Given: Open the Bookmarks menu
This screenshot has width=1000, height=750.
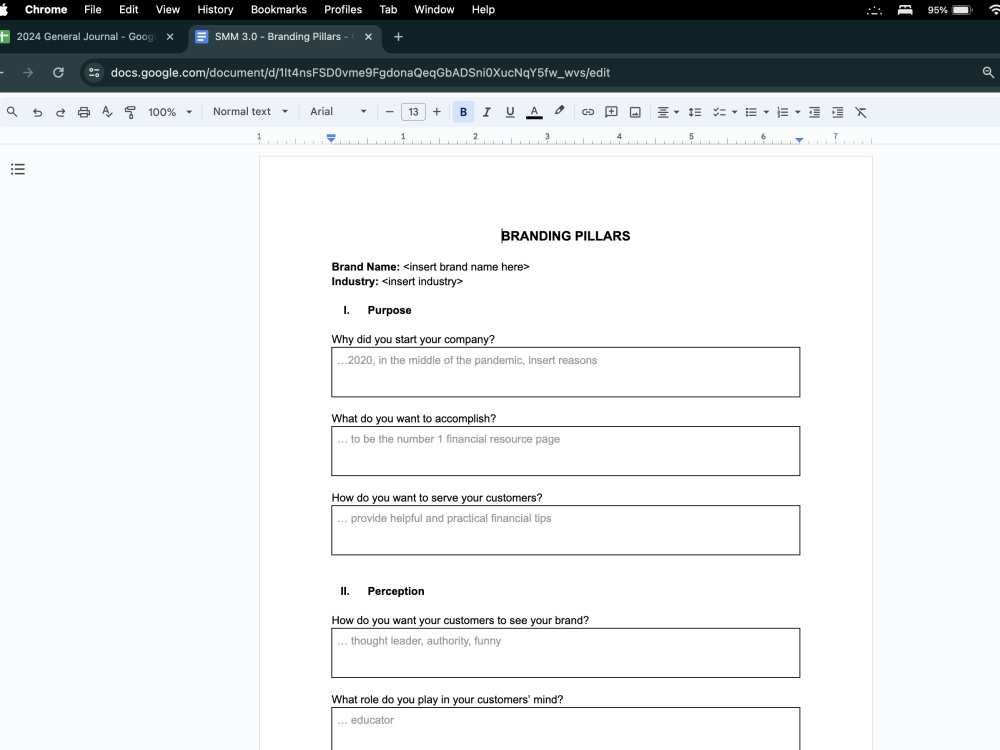Looking at the screenshot, I should click(x=279, y=10).
